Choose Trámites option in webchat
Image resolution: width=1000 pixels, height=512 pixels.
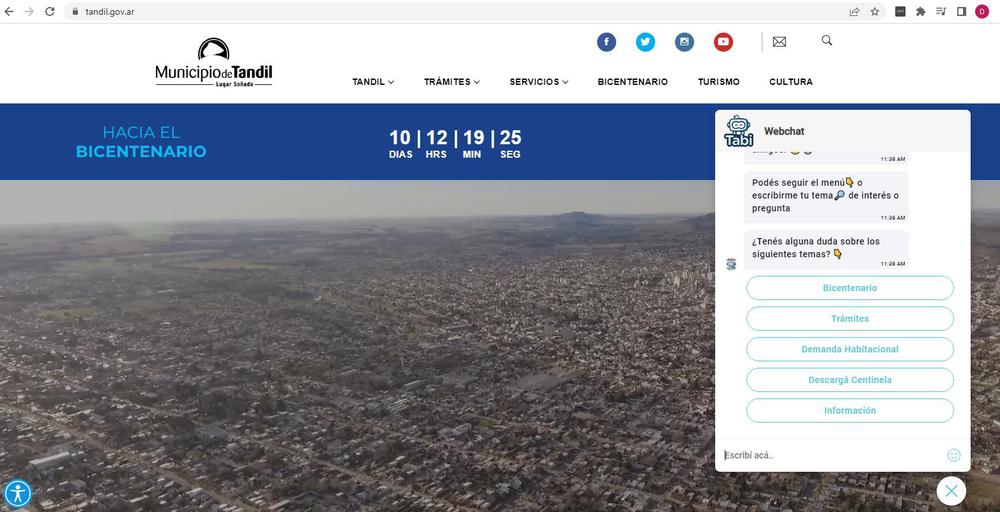point(850,318)
